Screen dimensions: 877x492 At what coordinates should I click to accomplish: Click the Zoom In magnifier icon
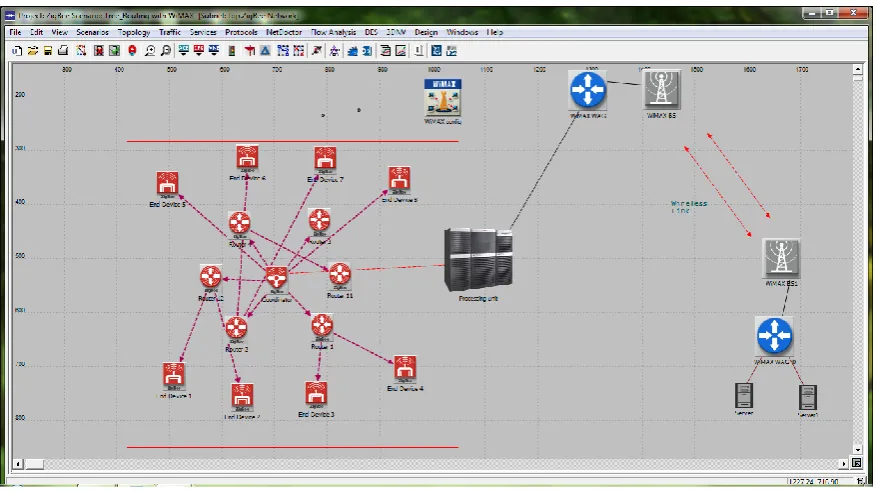coord(150,51)
